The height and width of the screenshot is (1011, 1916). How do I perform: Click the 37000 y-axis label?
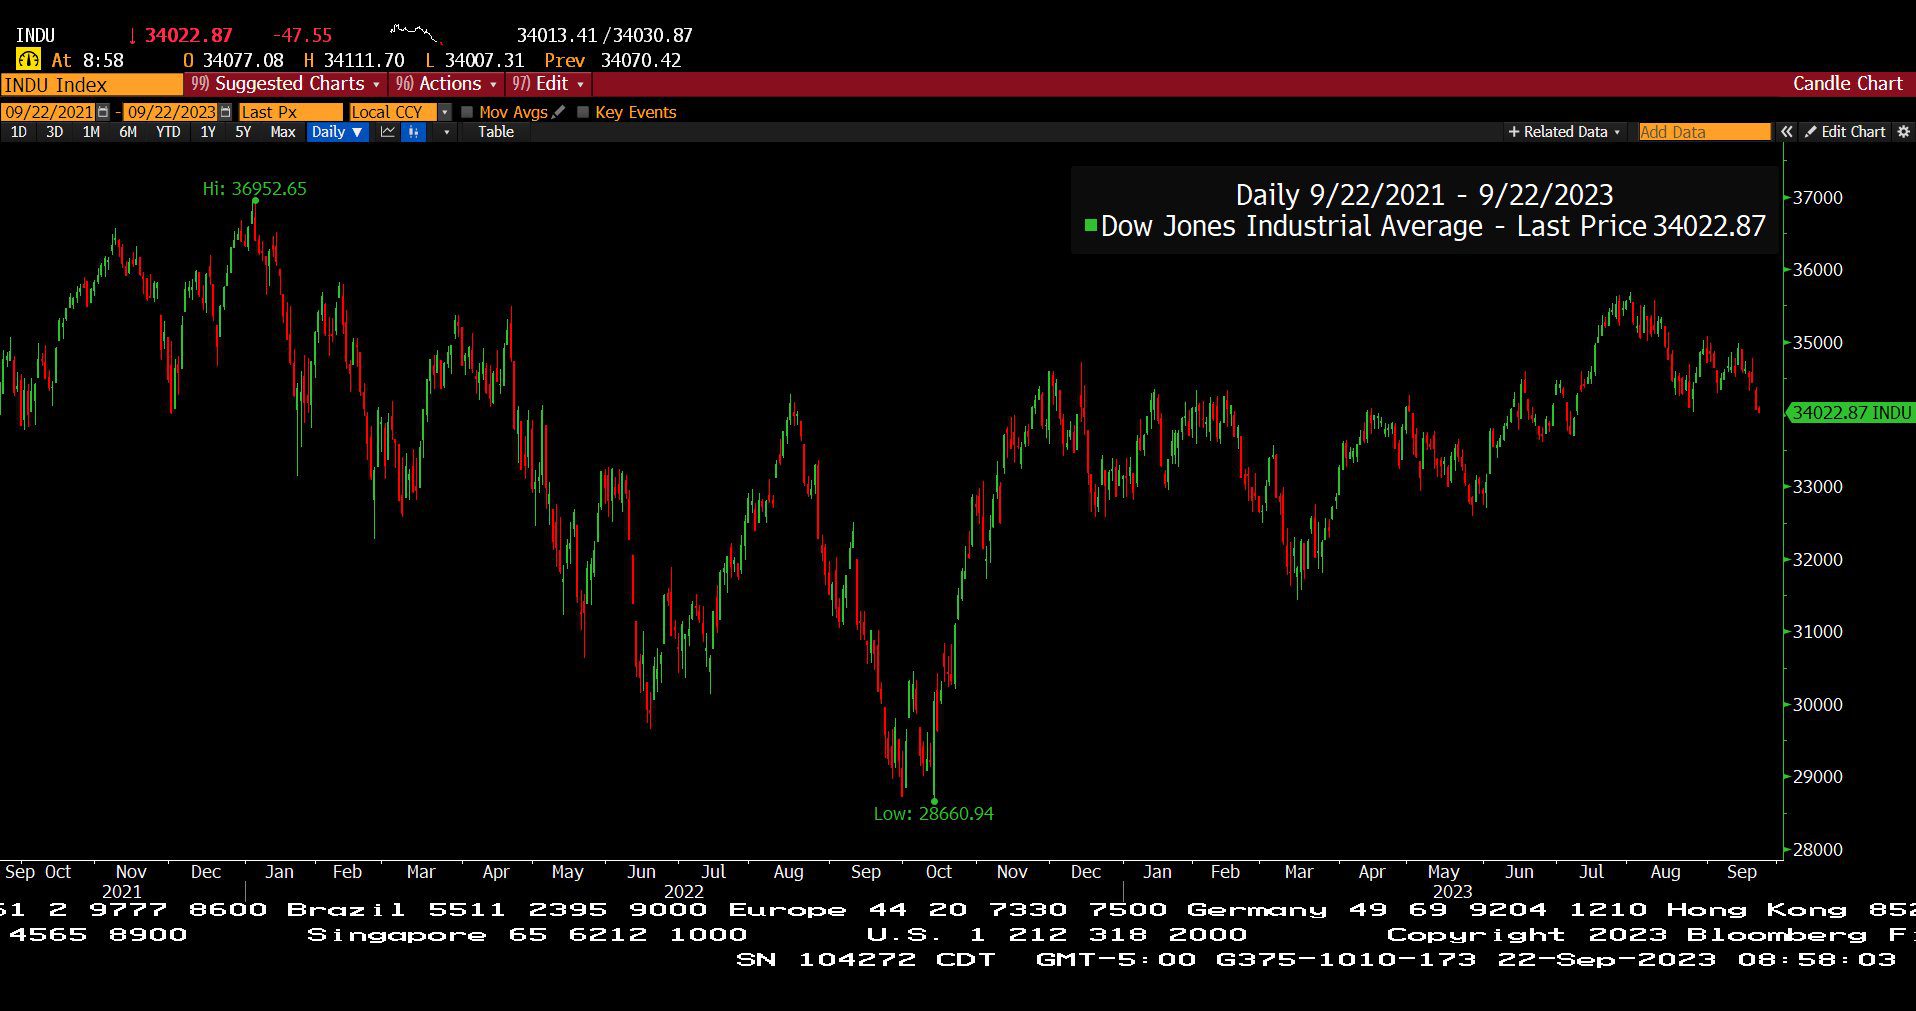[1817, 197]
